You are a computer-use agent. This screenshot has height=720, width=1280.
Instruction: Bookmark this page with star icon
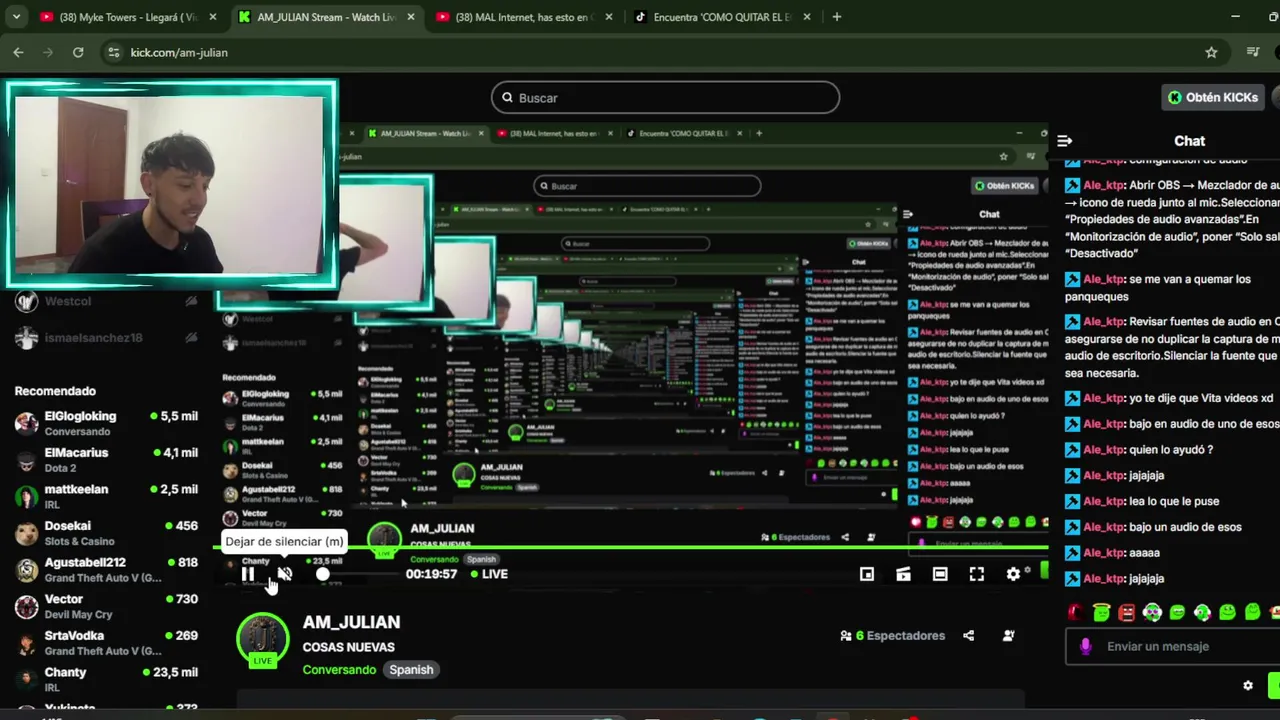1211,52
